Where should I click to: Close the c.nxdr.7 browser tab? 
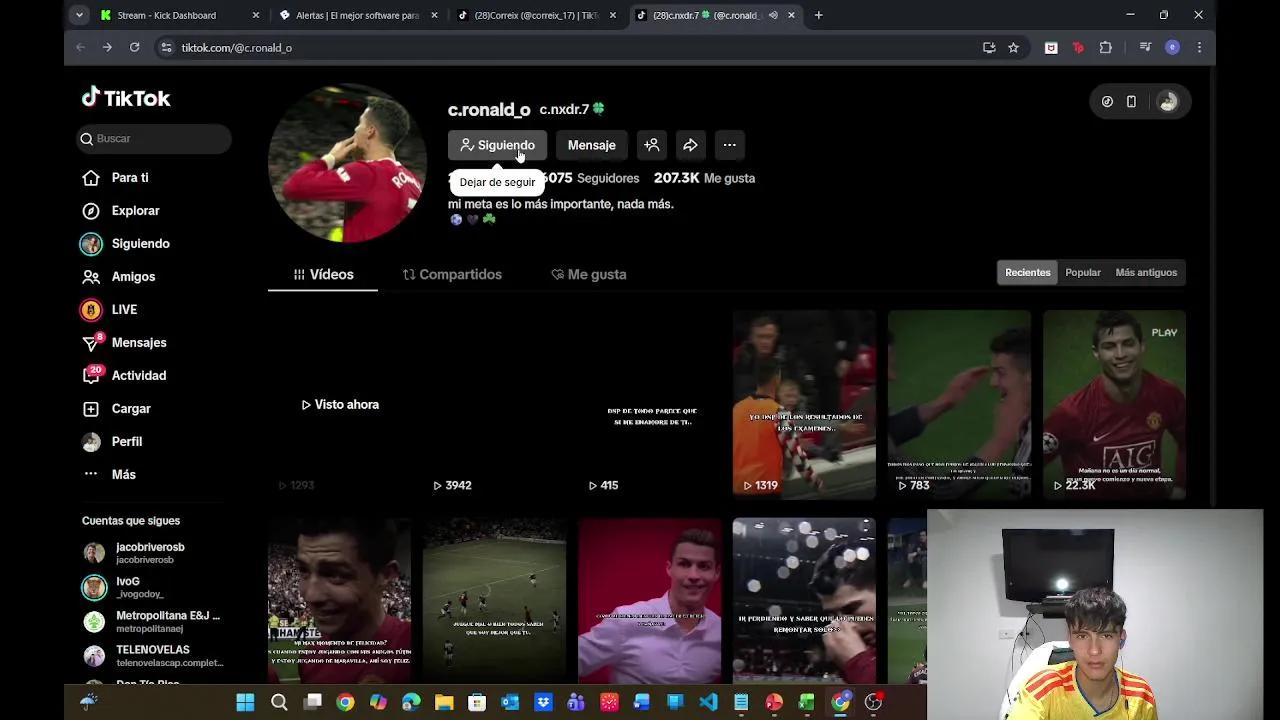(x=791, y=16)
